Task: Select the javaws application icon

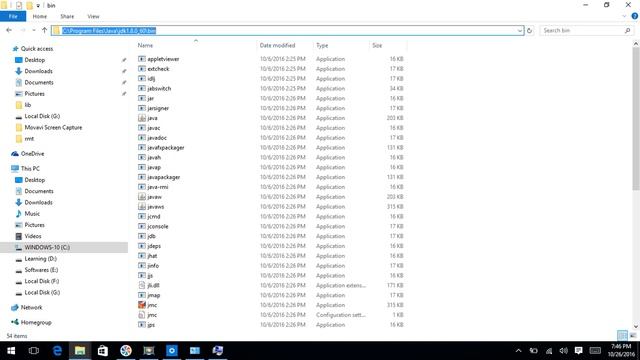Action: click(x=142, y=207)
